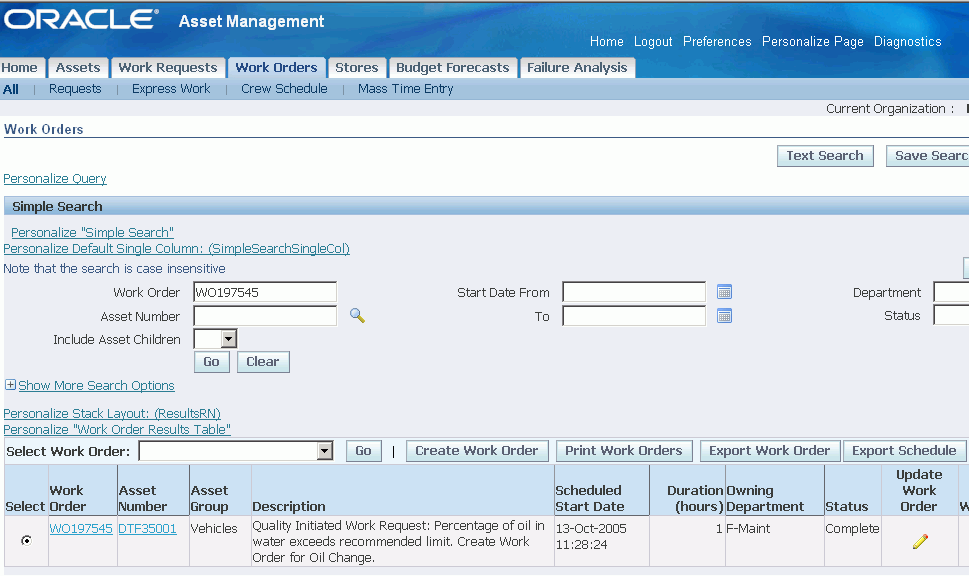
Task: Open the Preferences link
Action: click(717, 41)
